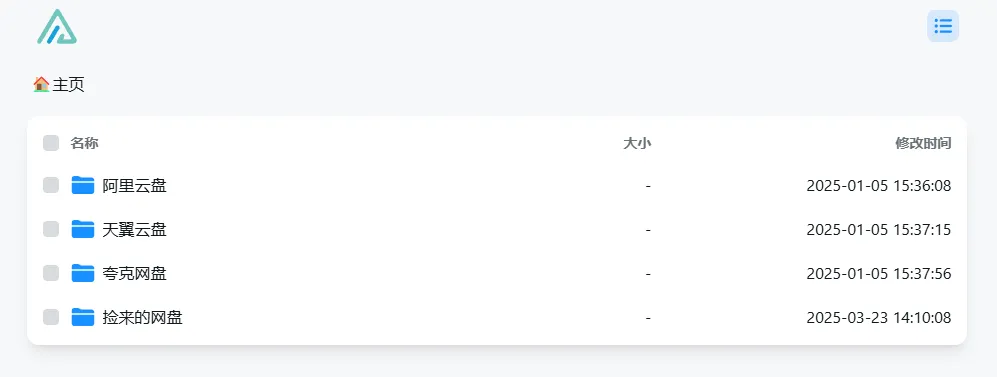The height and width of the screenshot is (377, 997).
Task: Click the blue folder icon for 阿里云盘
Action: [83, 186]
